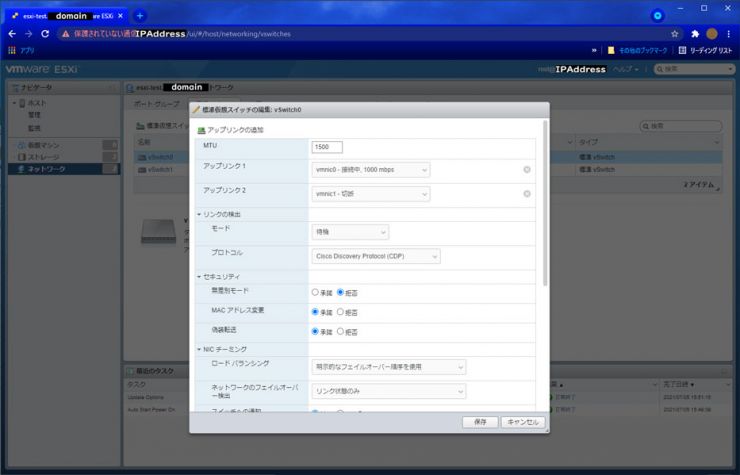This screenshot has height=475, width=740.
Task: Close the esxi-test browser tab
Action: click(x=120, y=16)
